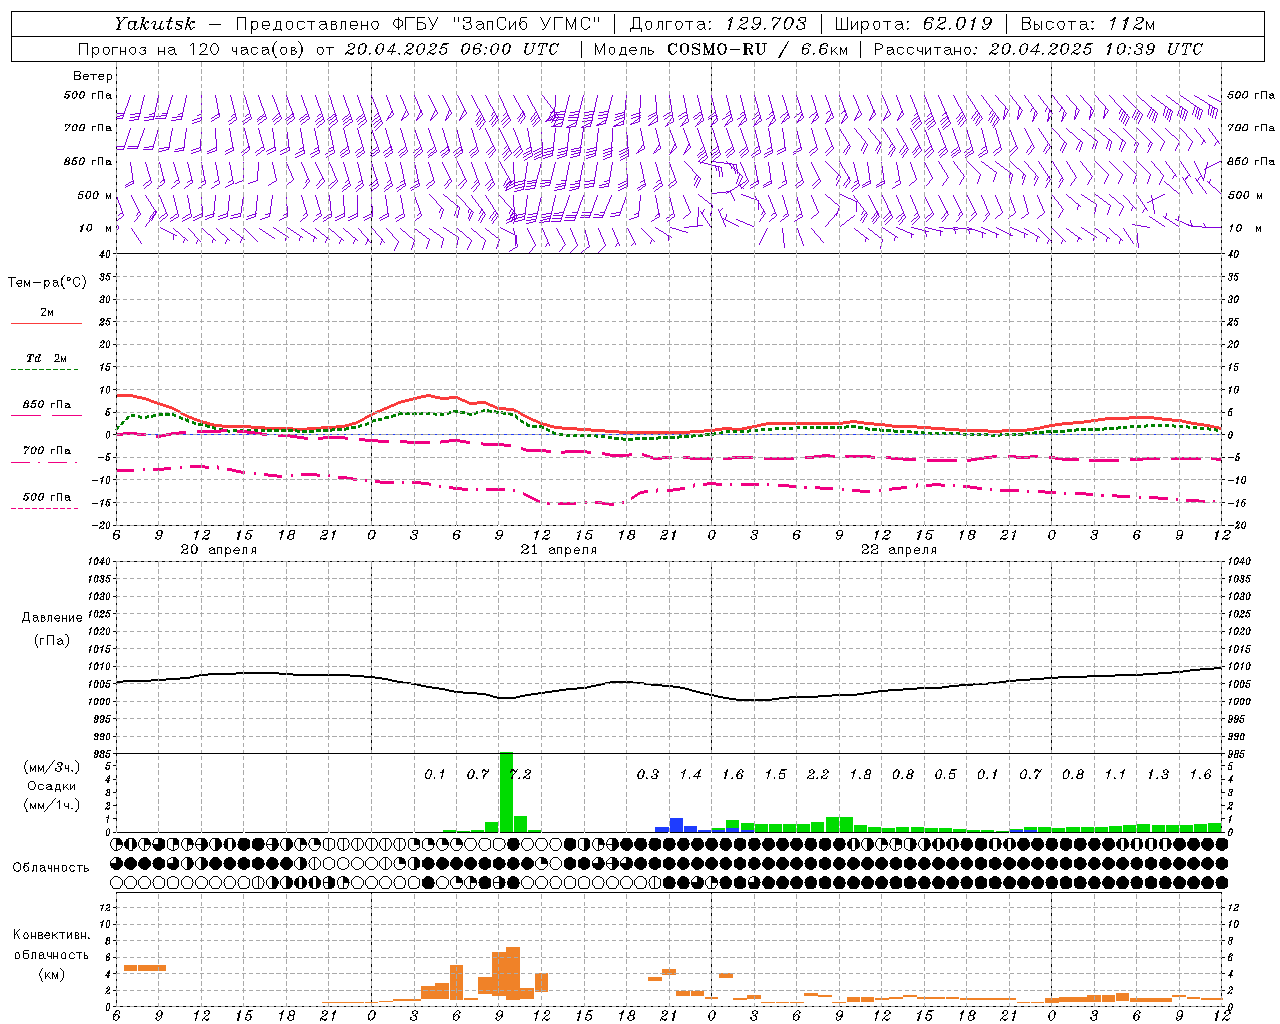Click the 0.3 precipitation total value
Screen dimensions: 1280x1024
coord(648,774)
